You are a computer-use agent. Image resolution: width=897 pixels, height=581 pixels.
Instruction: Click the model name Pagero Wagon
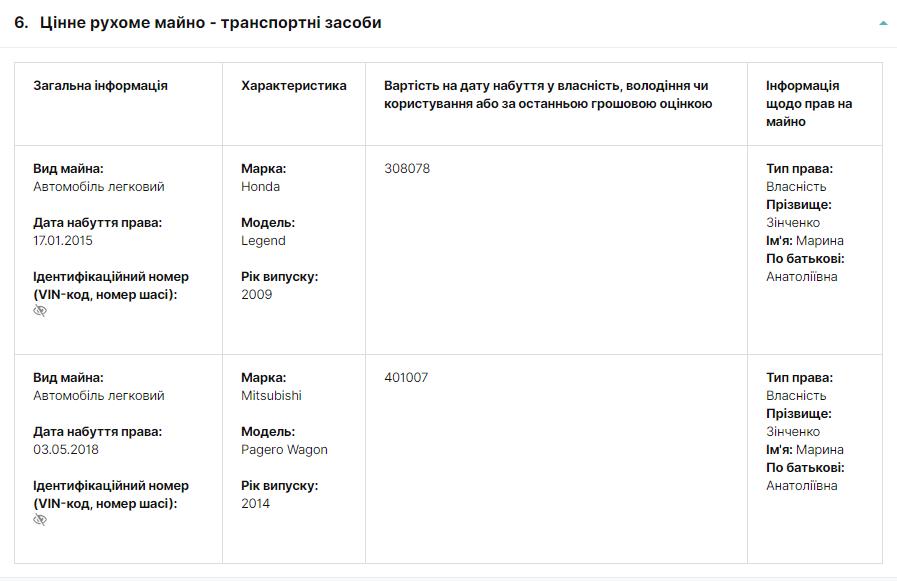284,450
